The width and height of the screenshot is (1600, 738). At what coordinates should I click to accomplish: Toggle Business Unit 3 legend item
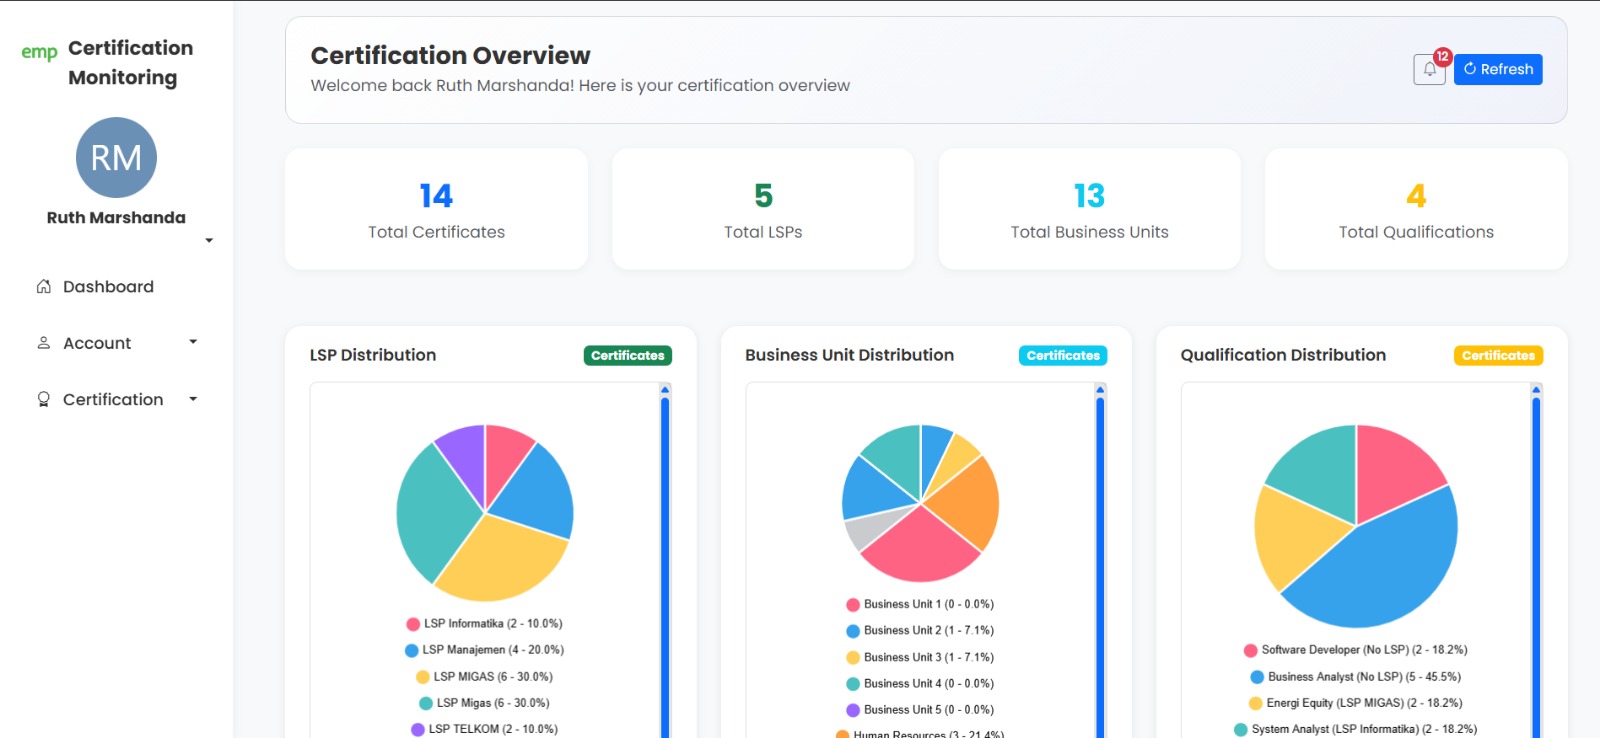(920, 657)
